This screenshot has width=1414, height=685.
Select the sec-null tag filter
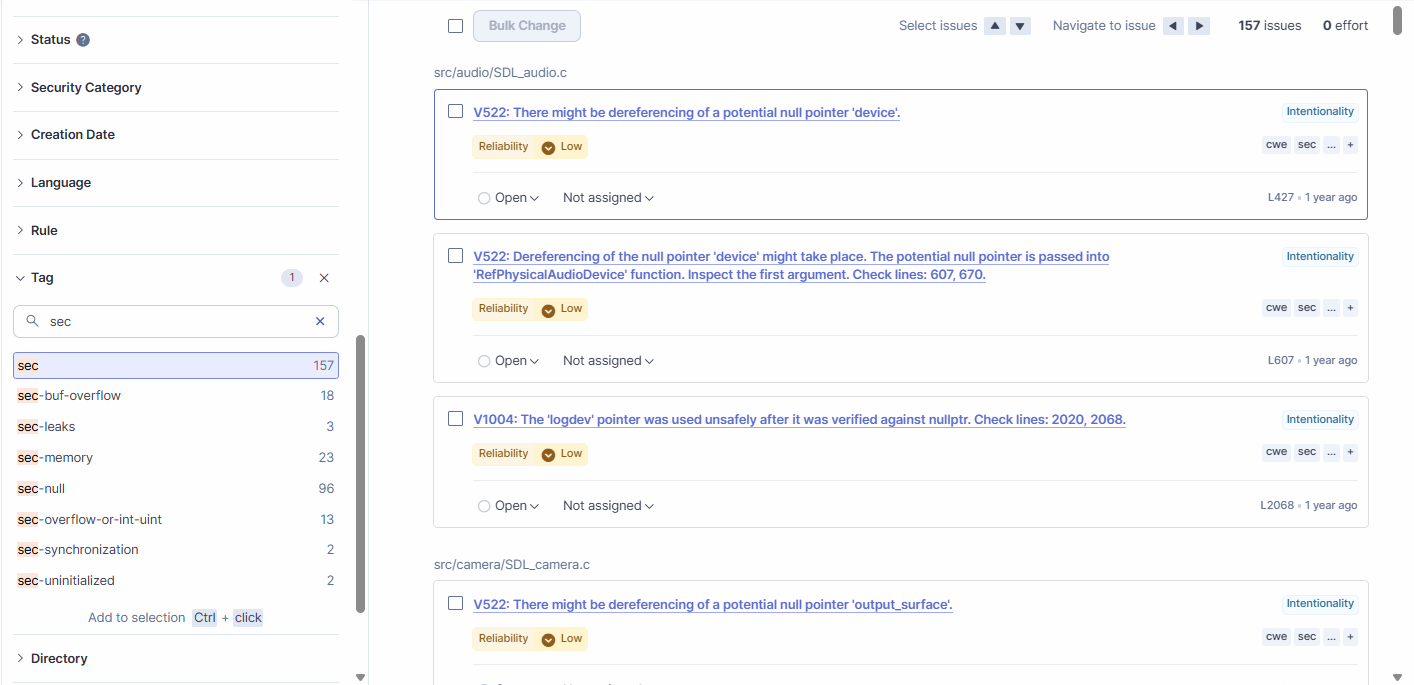click(x=41, y=489)
